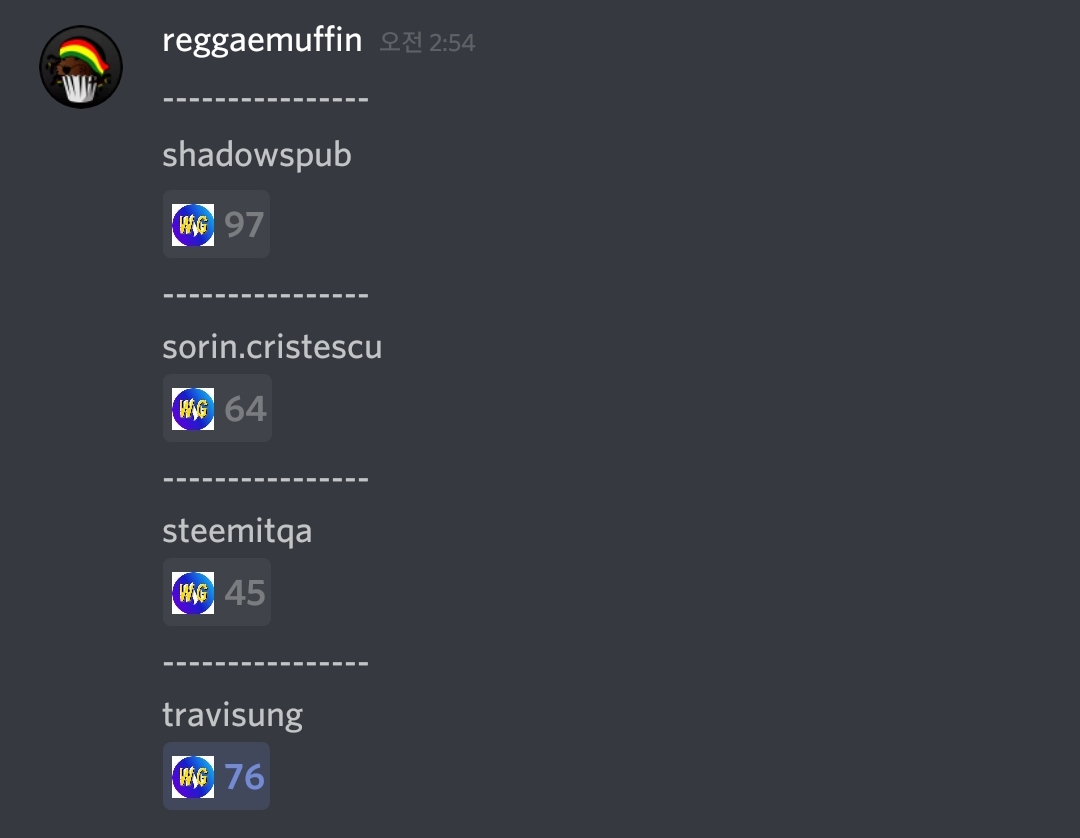Screen dimensions: 1080x838
Task: Toggle the 45 reaction under steemitqa
Action: pyautogui.click(x=216, y=591)
